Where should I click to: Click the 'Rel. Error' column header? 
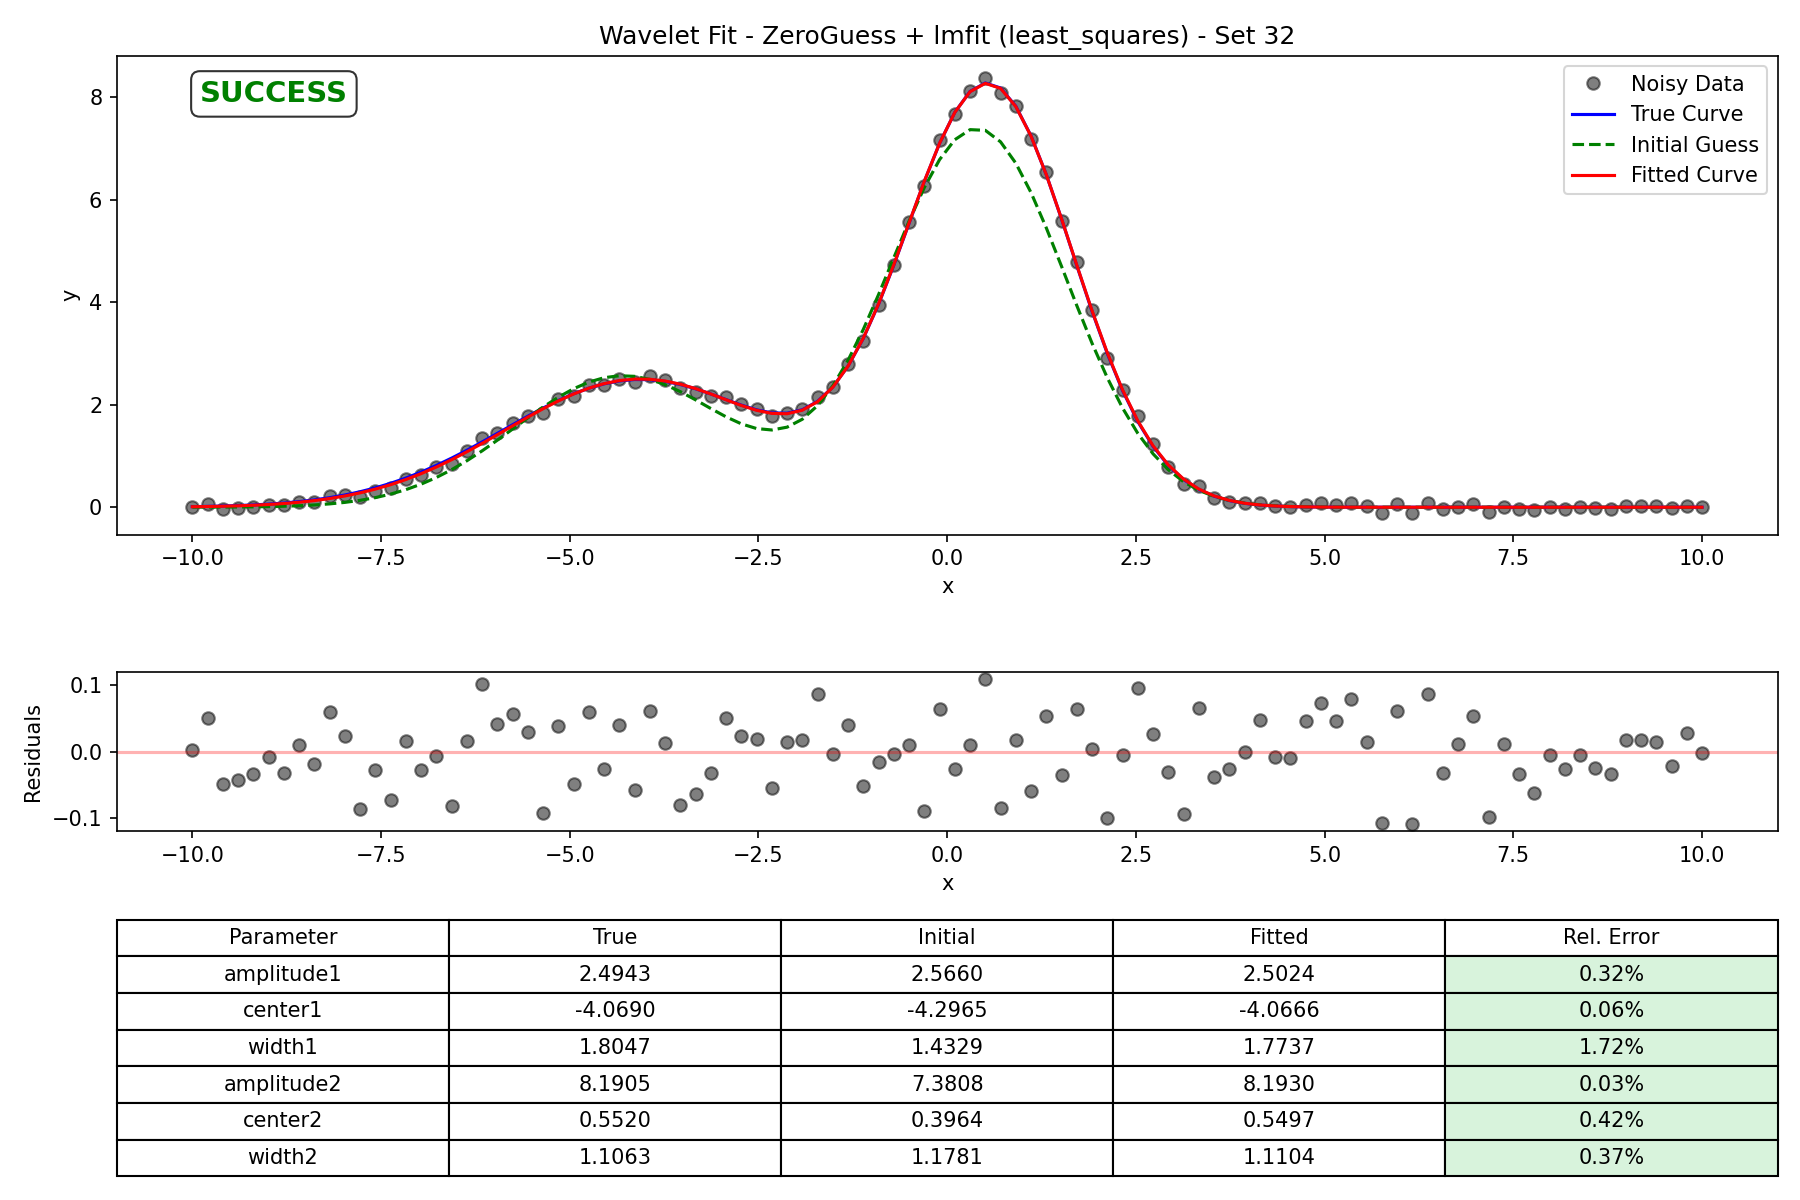click(1611, 937)
